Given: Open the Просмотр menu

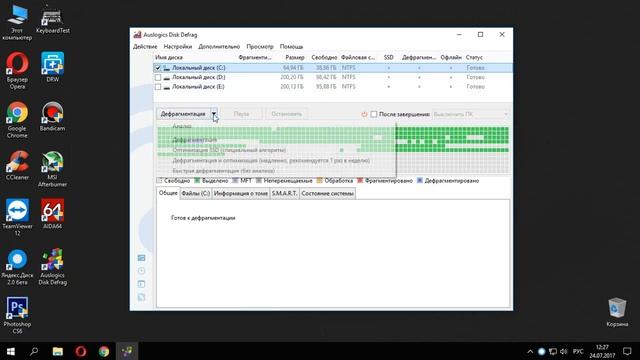Looking at the screenshot, I should [x=260, y=47].
